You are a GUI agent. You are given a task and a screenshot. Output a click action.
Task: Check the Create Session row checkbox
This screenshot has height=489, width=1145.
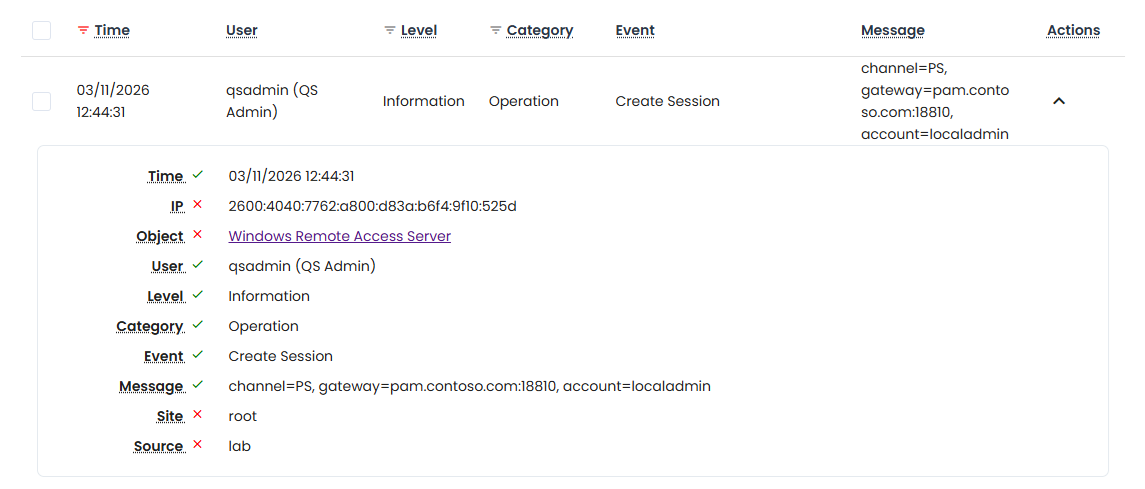[41, 101]
